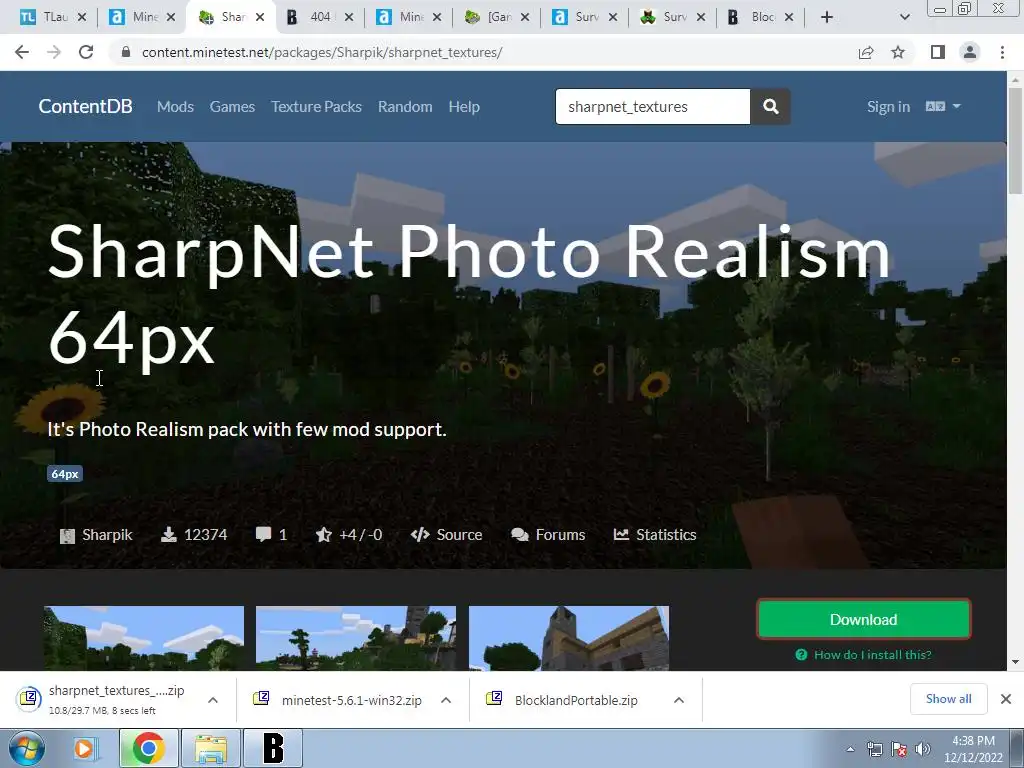The image size is (1024, 768).
Task: Open the reviews comment count
Action: (x=271, y=535)
